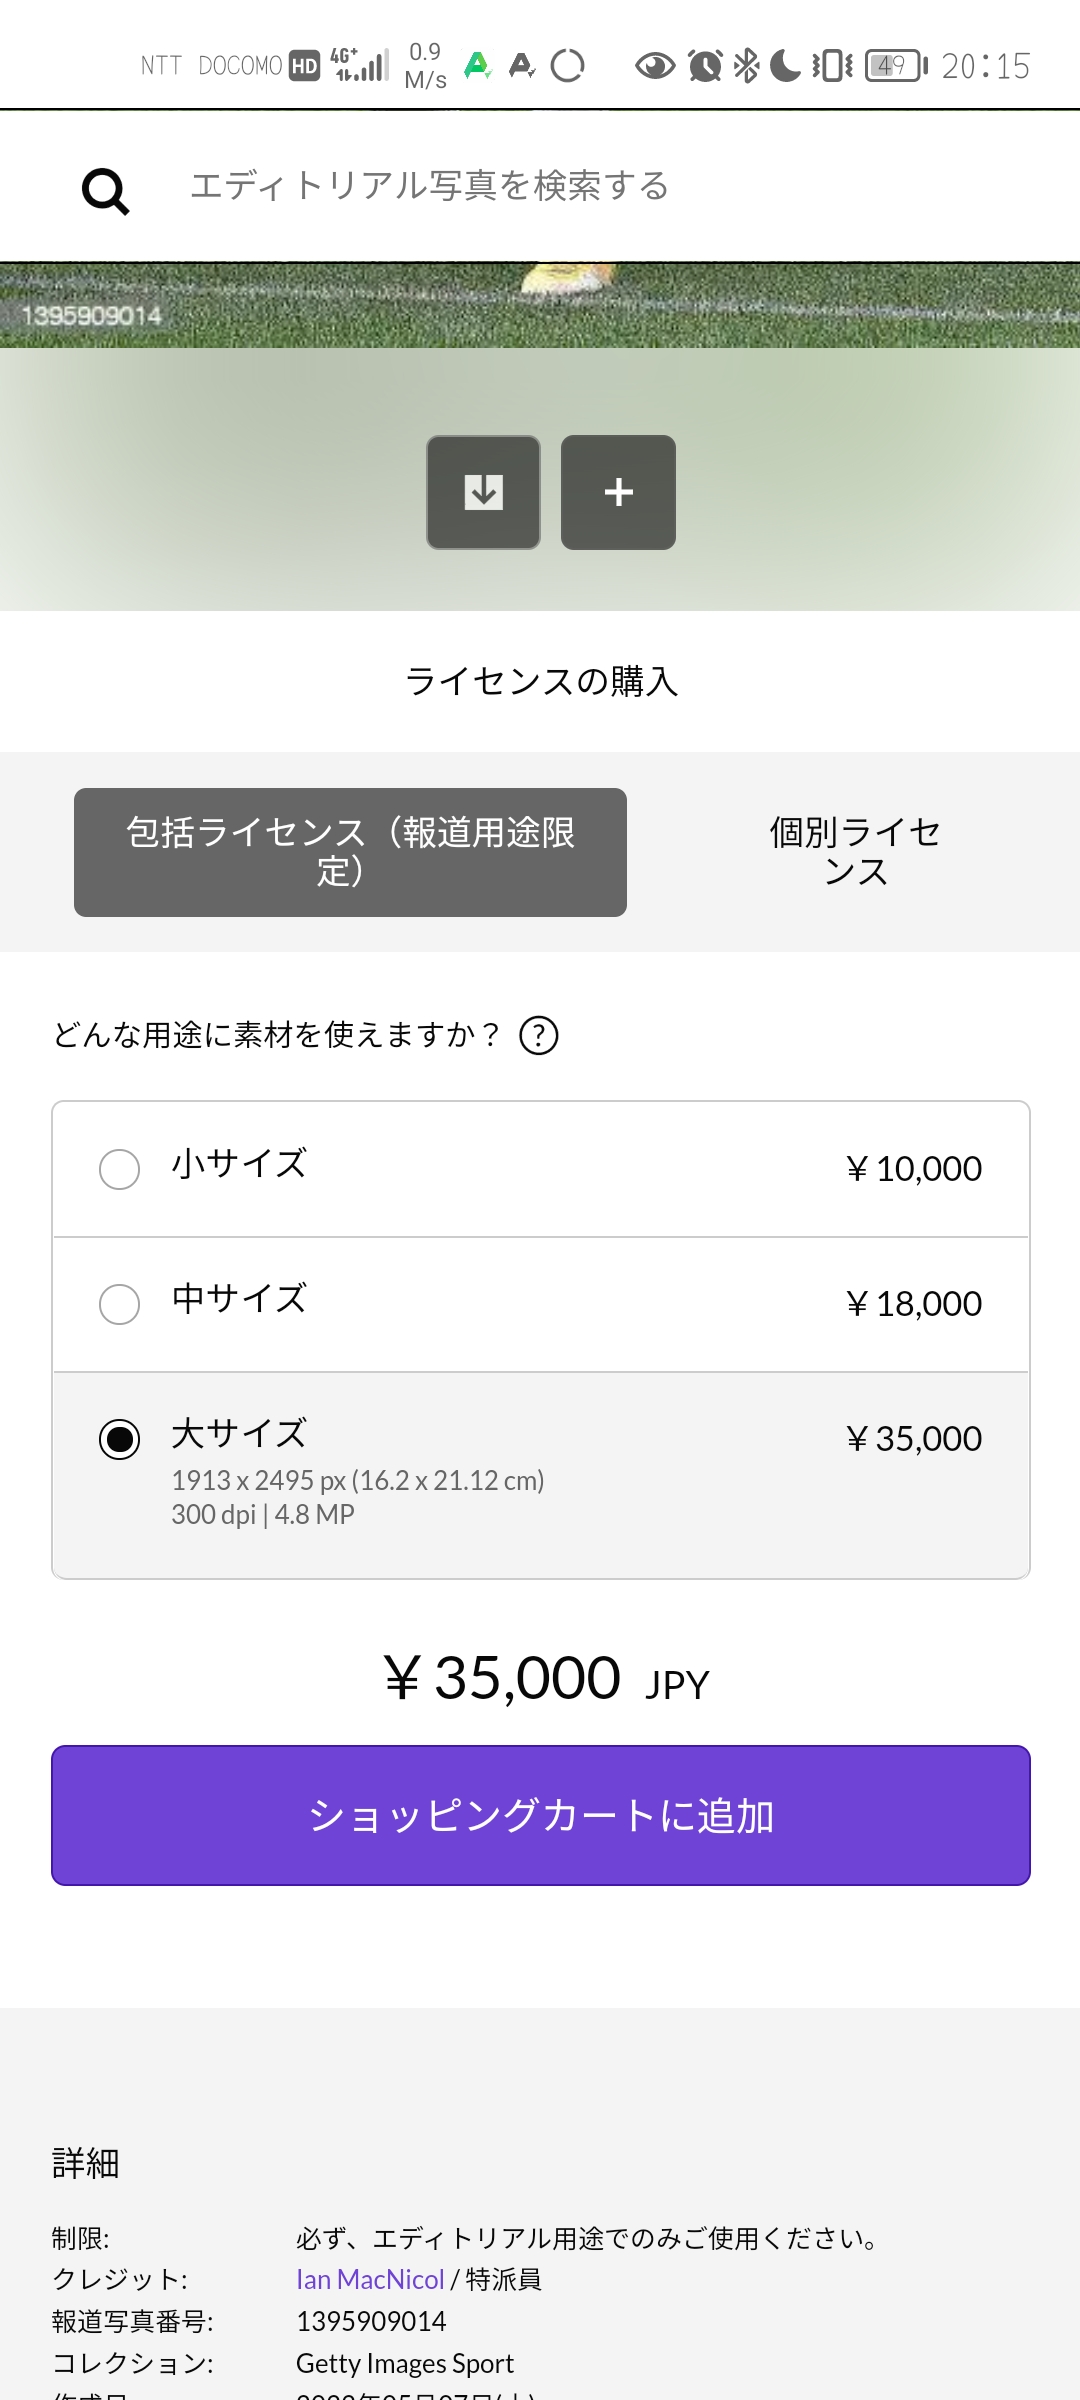Tap the Bluetooth status icon
The image size is (1080, 2400).
[746, 66]
